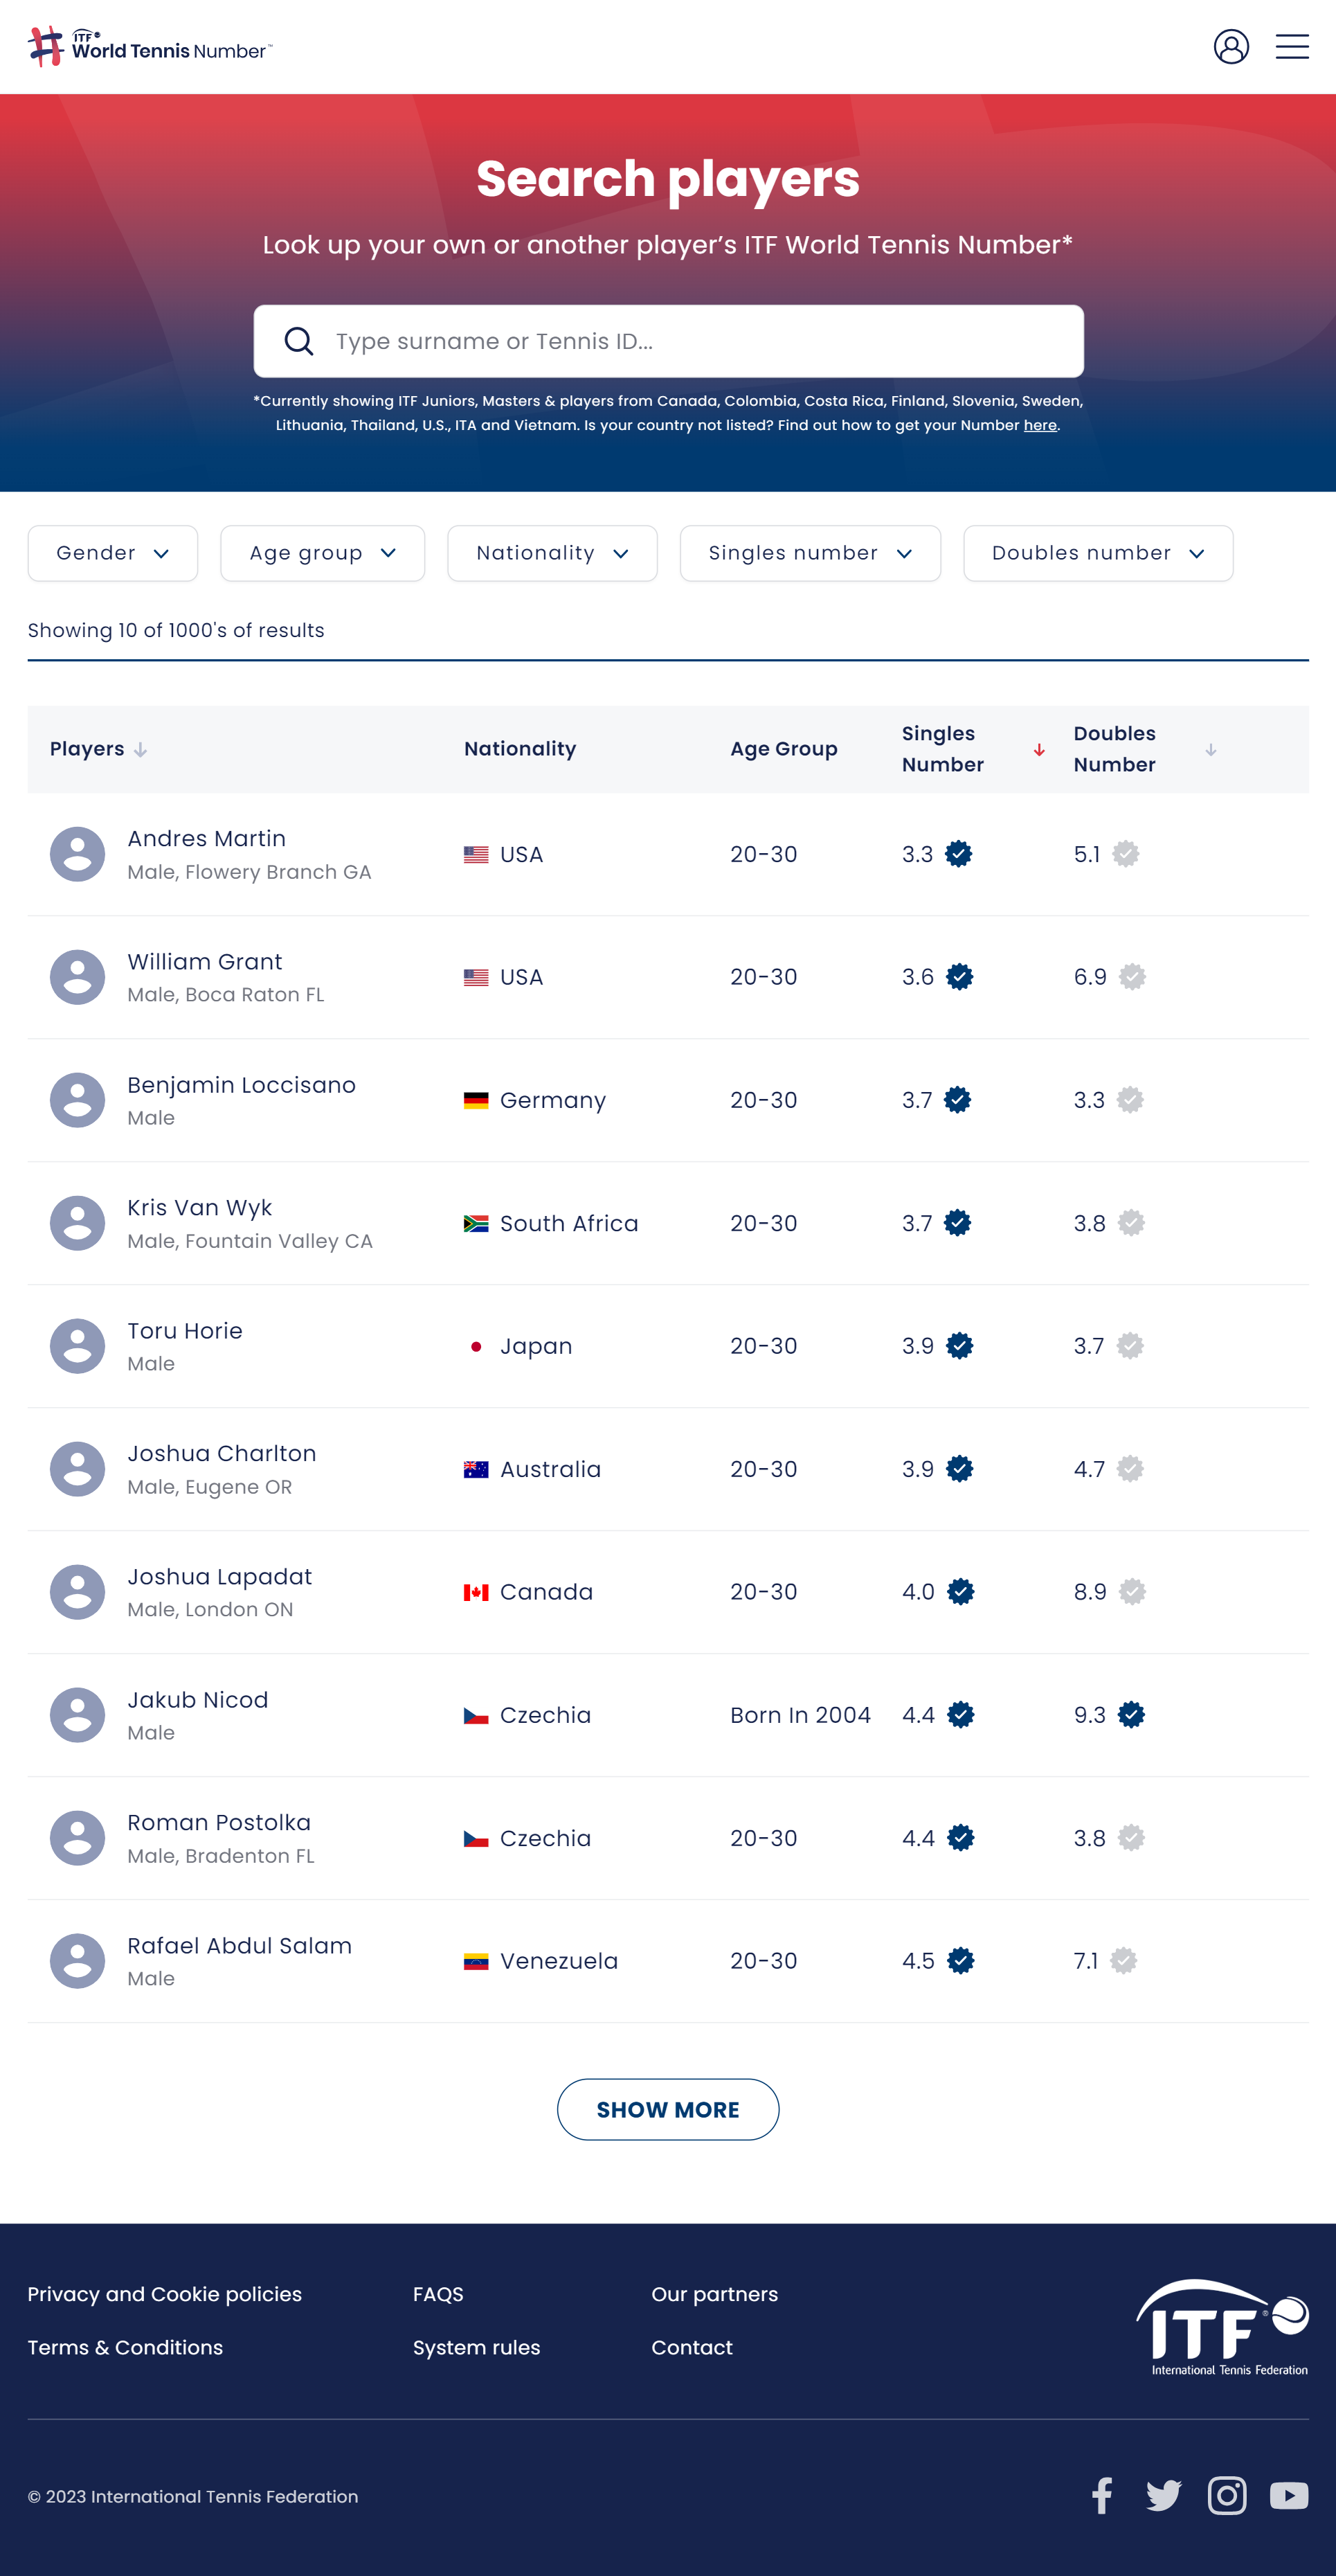
Task: Click Andres Martin's player avatar
Action: coord(77,854)
